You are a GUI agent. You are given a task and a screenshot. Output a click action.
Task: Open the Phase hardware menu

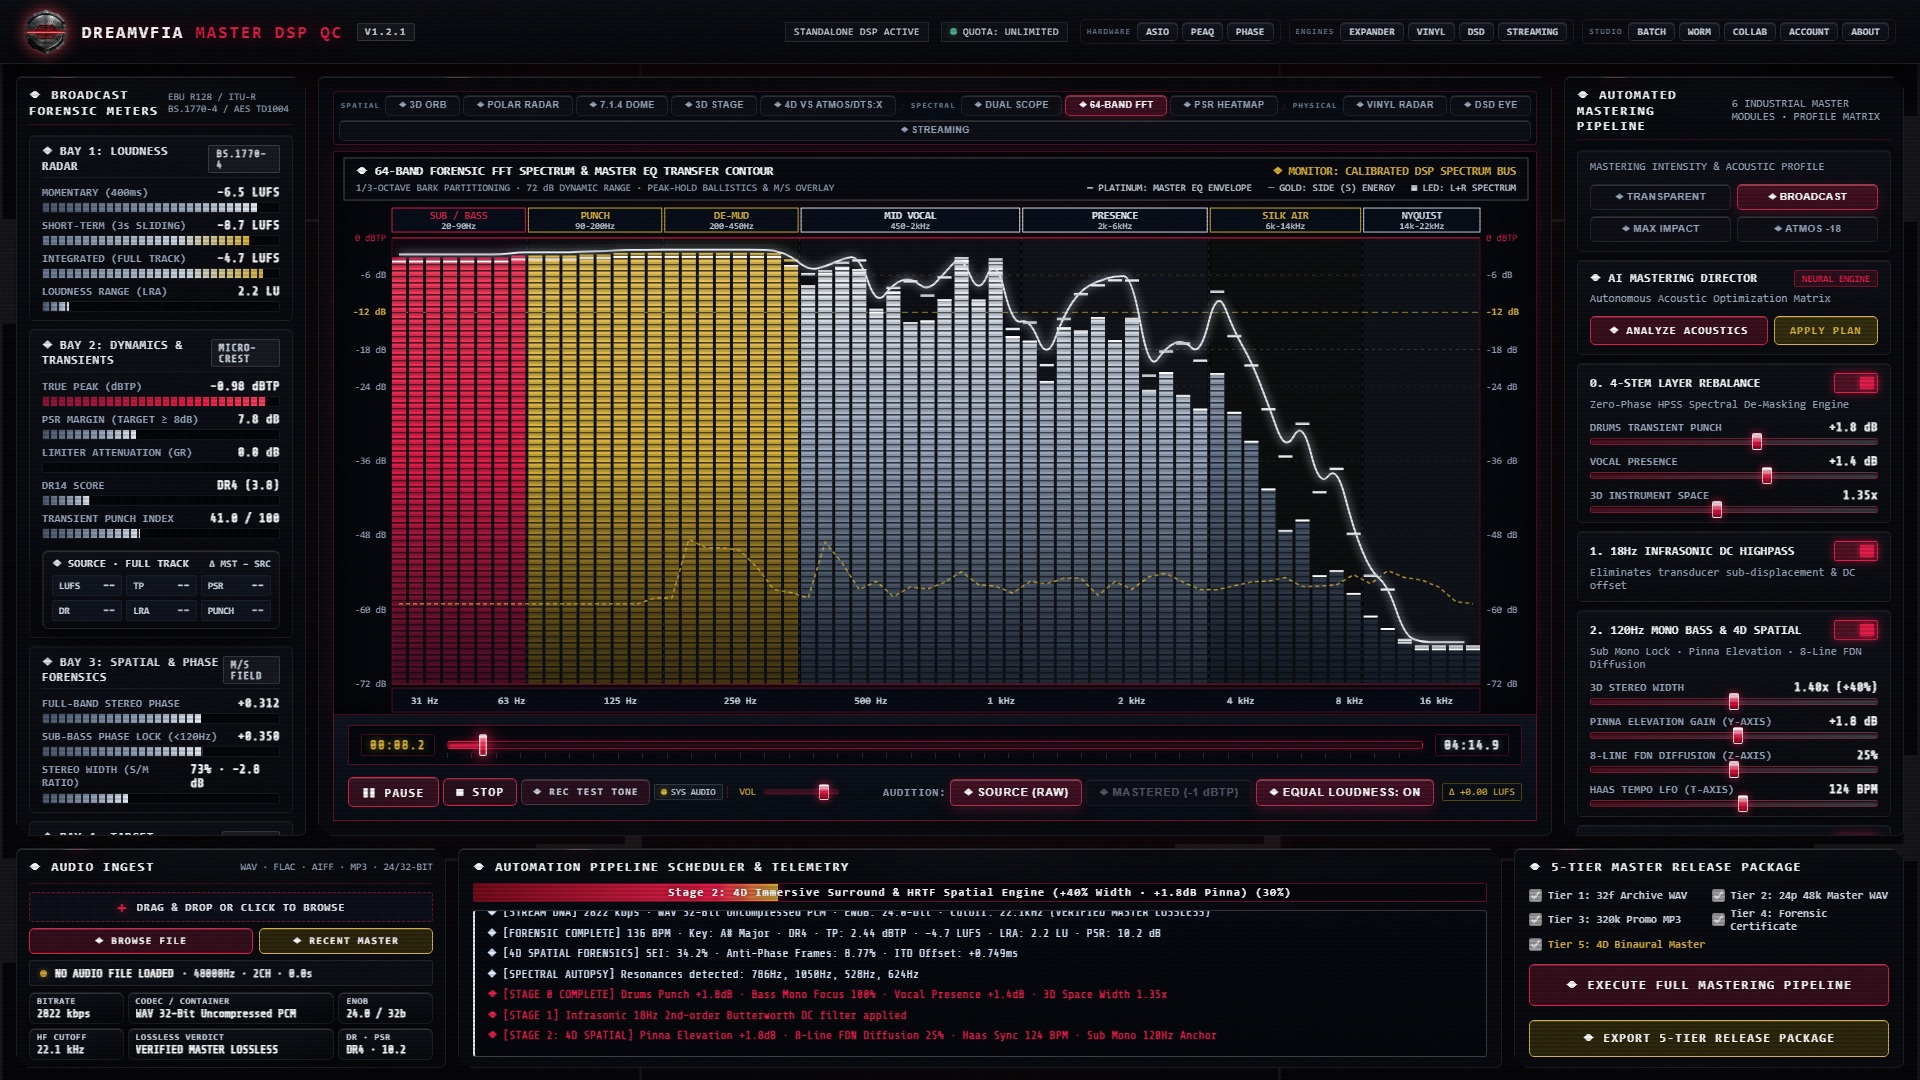point(1250,32)
